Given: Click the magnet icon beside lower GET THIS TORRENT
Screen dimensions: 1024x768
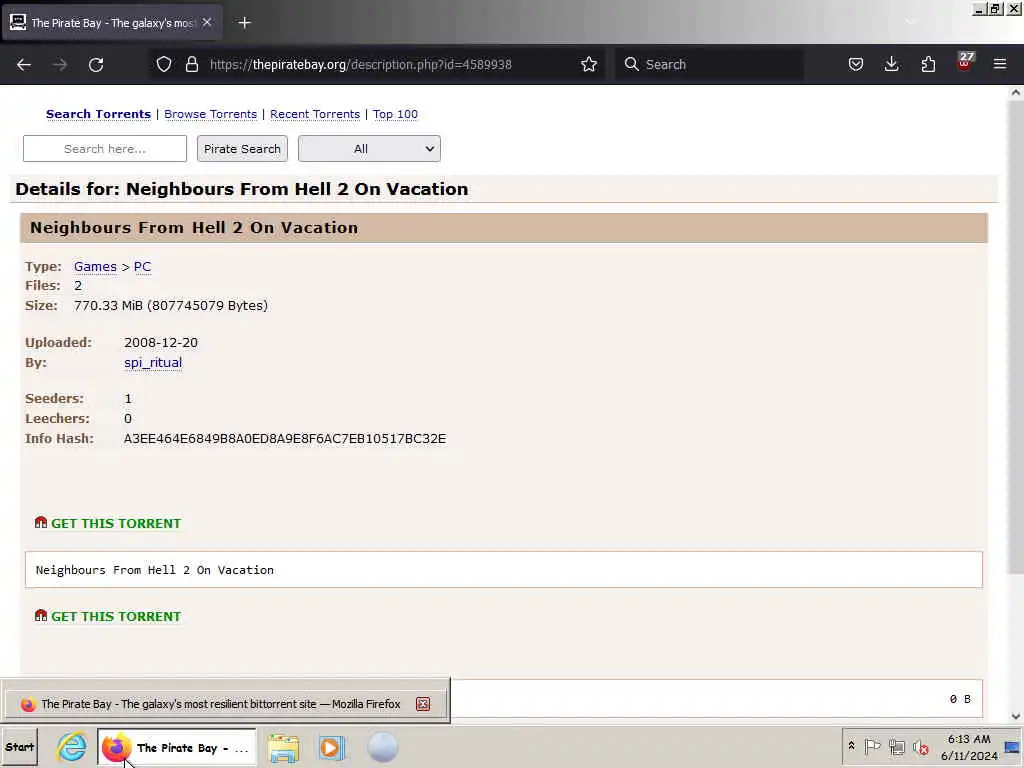Looking at the screenshot, I should pos(40,615).
